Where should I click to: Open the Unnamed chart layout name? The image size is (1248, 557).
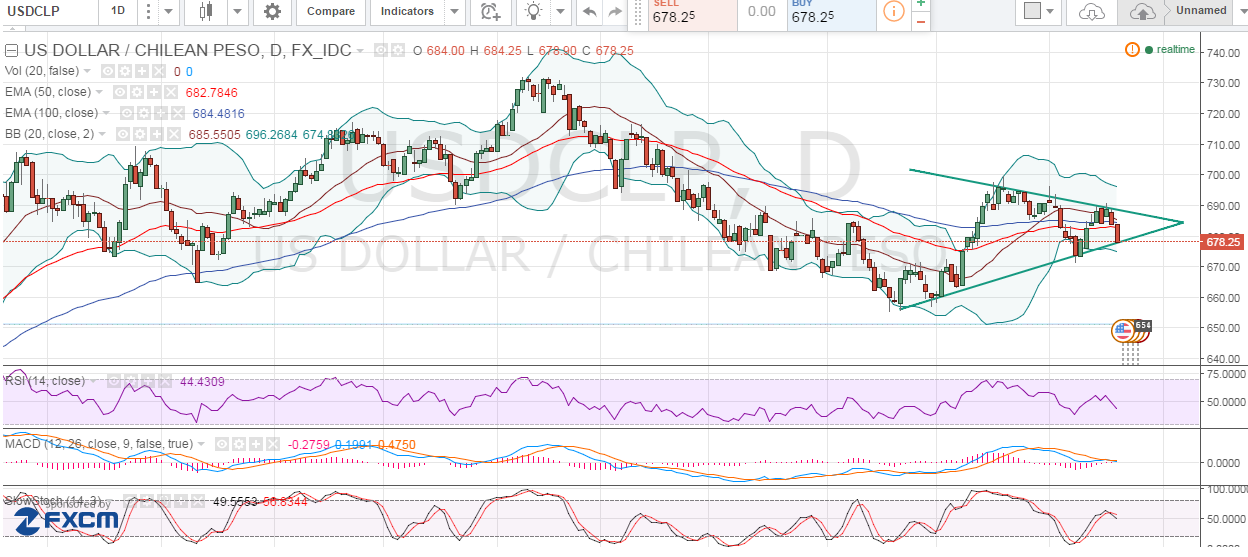point(1201,11)
